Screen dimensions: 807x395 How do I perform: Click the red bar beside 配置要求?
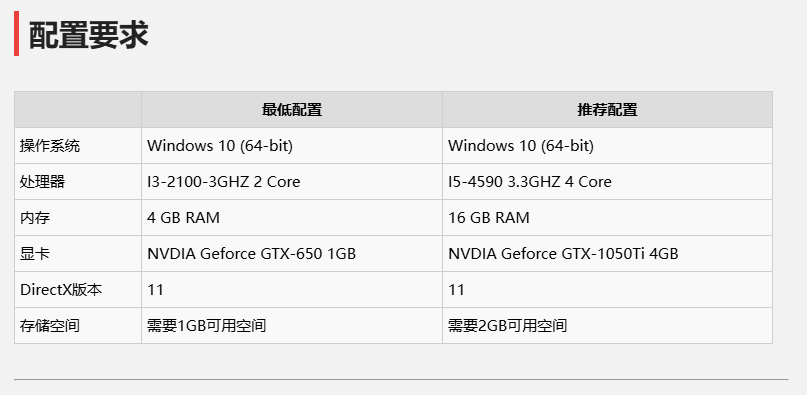[x=16, y=33]
